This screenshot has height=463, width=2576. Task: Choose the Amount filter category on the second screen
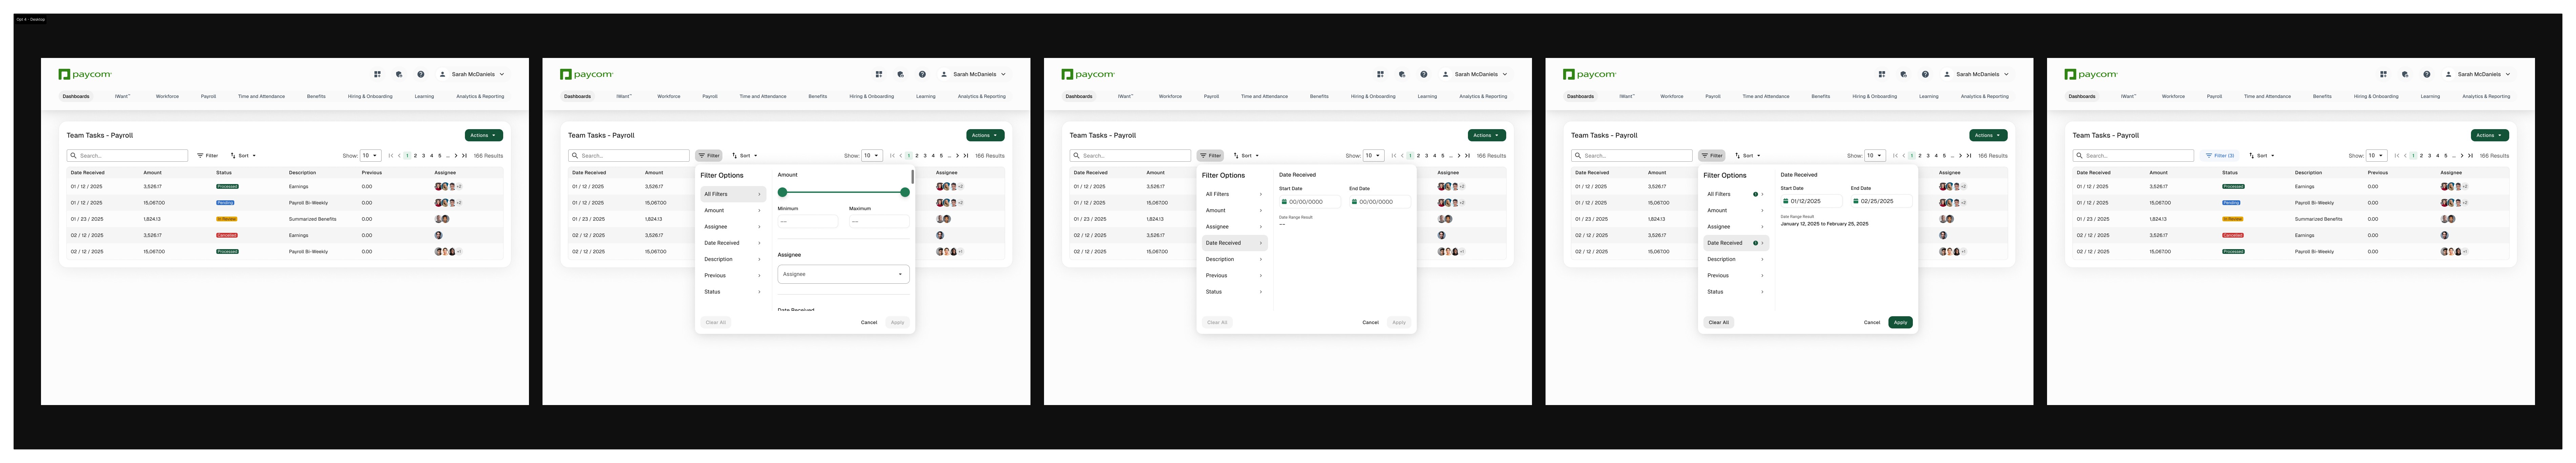pos(733,211)
